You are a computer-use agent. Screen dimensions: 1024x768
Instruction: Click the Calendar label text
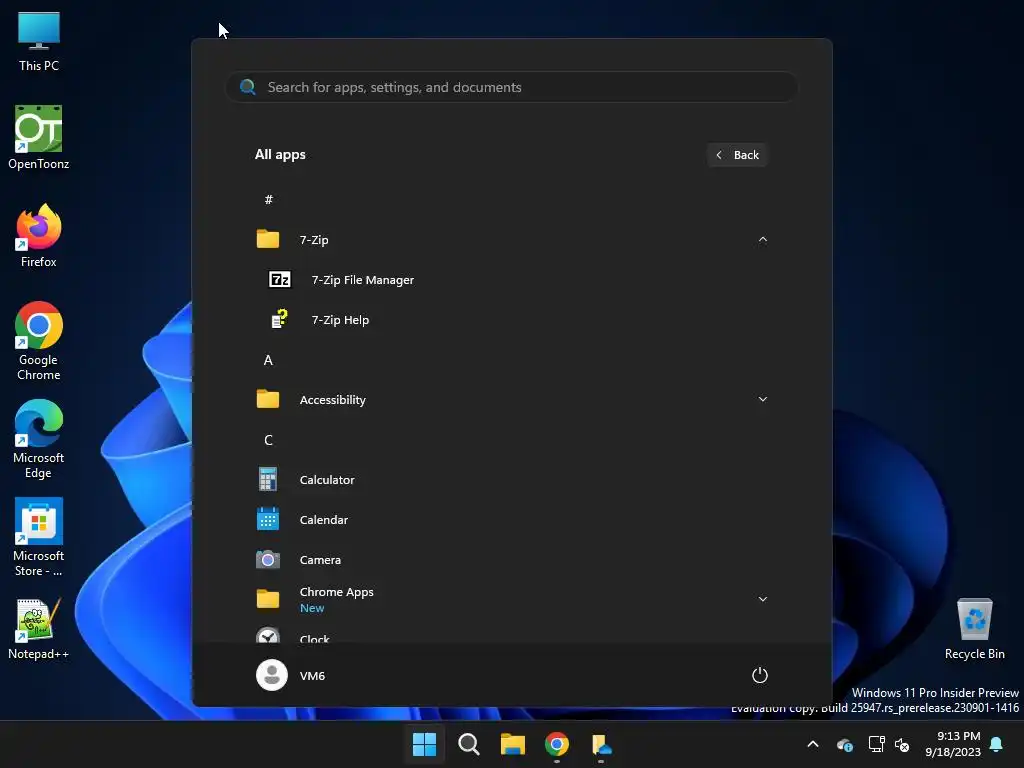(x=323, y=520)
